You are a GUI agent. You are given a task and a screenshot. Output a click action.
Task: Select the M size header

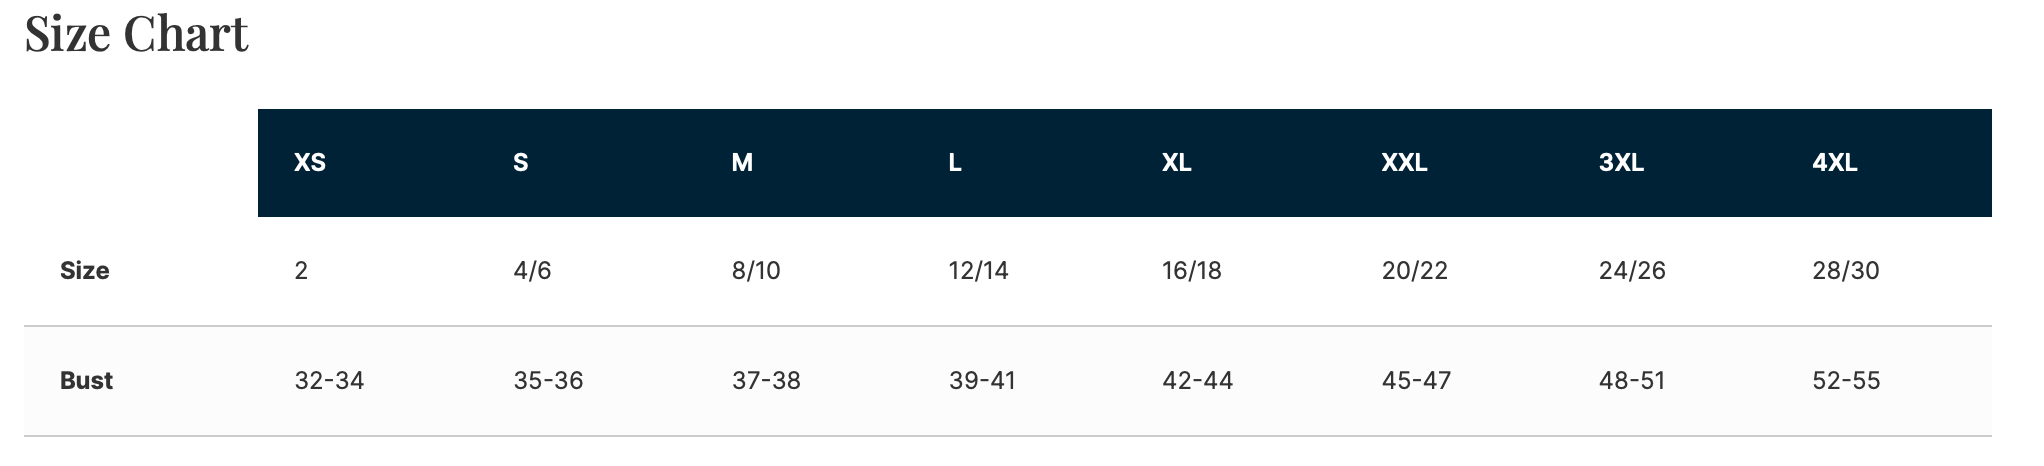pyautogui.click(x=742, y=163)
